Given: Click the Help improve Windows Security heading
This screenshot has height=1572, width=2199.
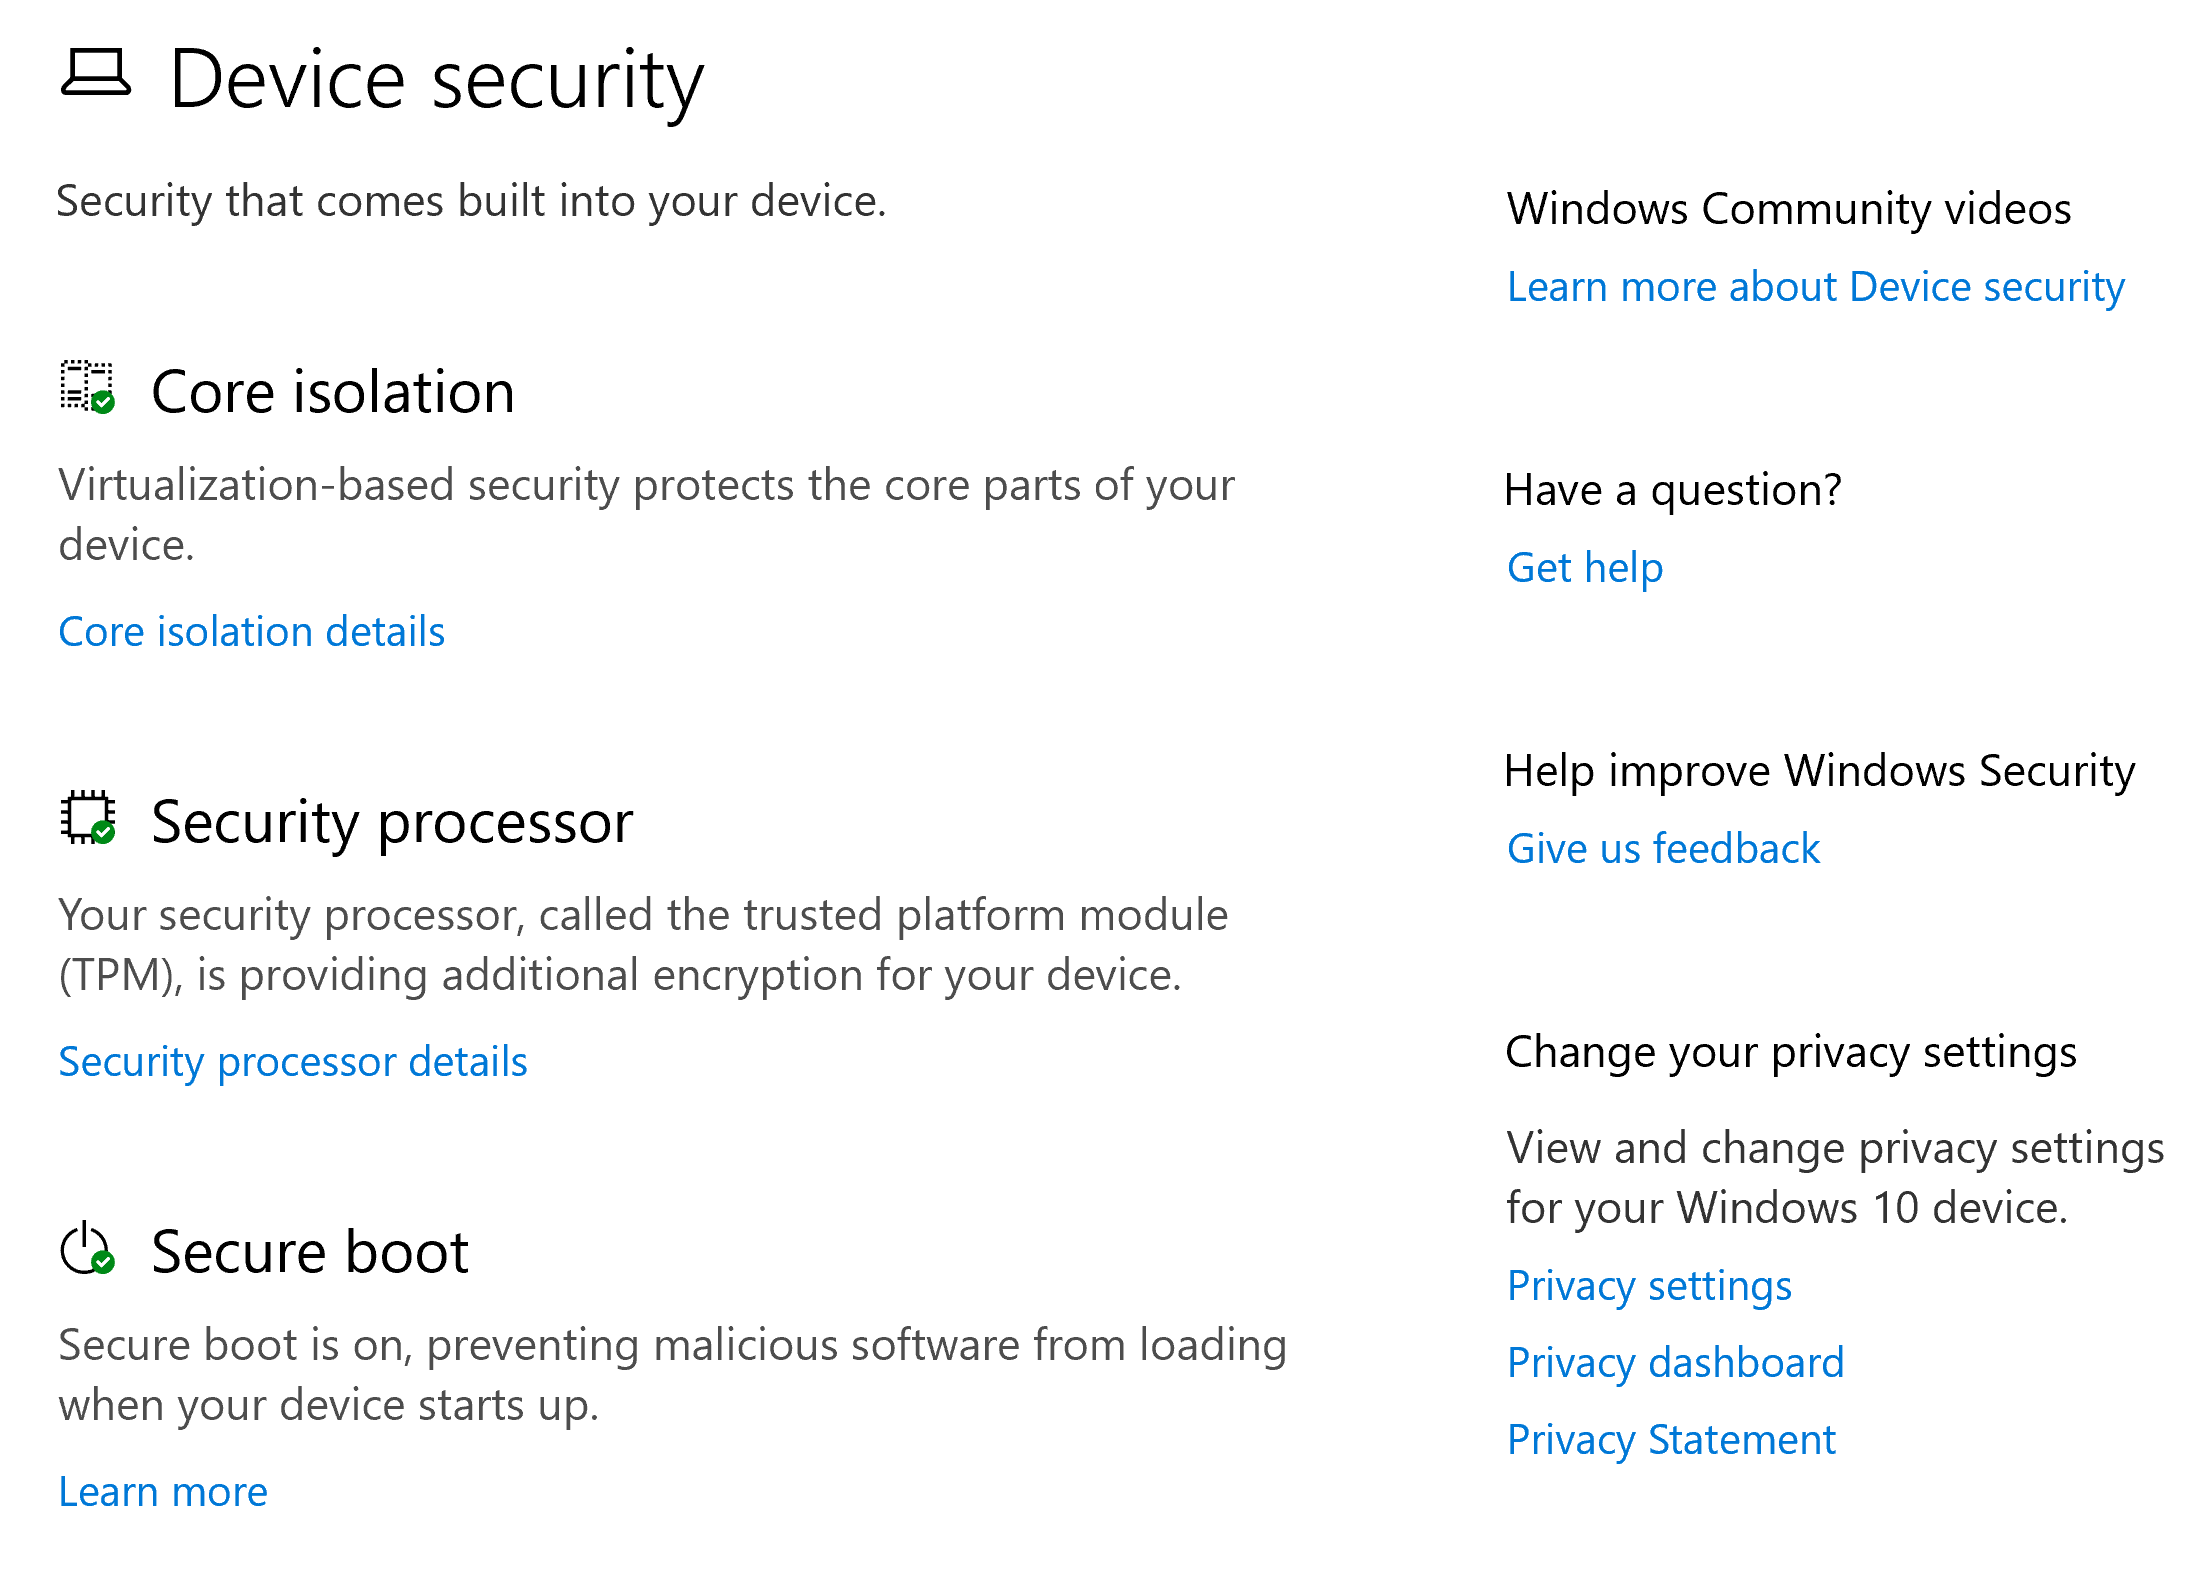Looking at the screenshot, I should (1819, 771).
